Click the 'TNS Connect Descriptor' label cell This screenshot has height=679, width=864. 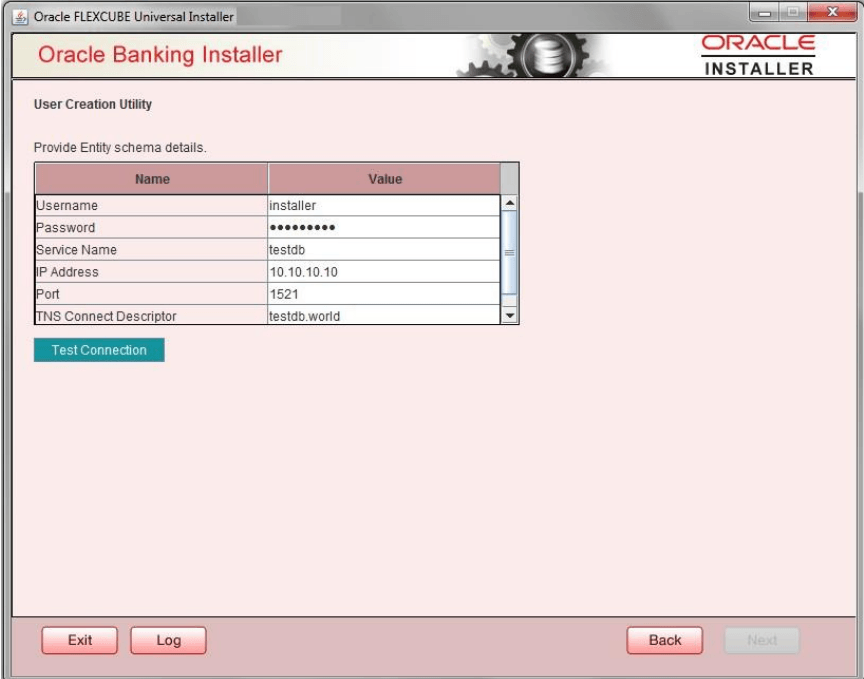tap(152, 316)
